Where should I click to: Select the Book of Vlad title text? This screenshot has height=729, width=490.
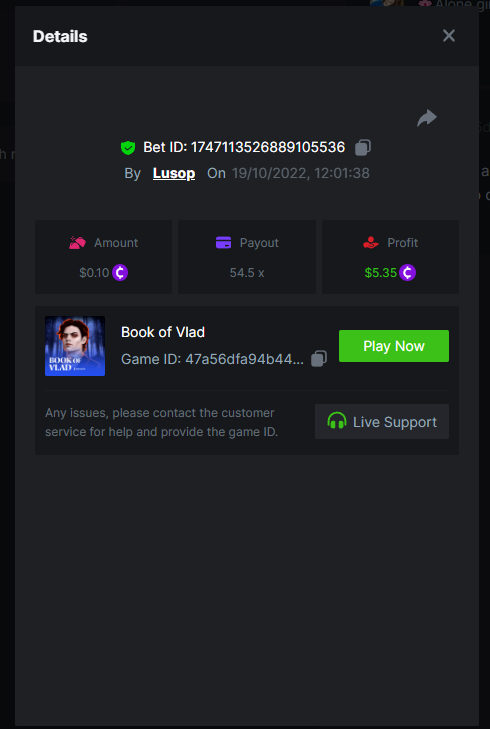163,332
